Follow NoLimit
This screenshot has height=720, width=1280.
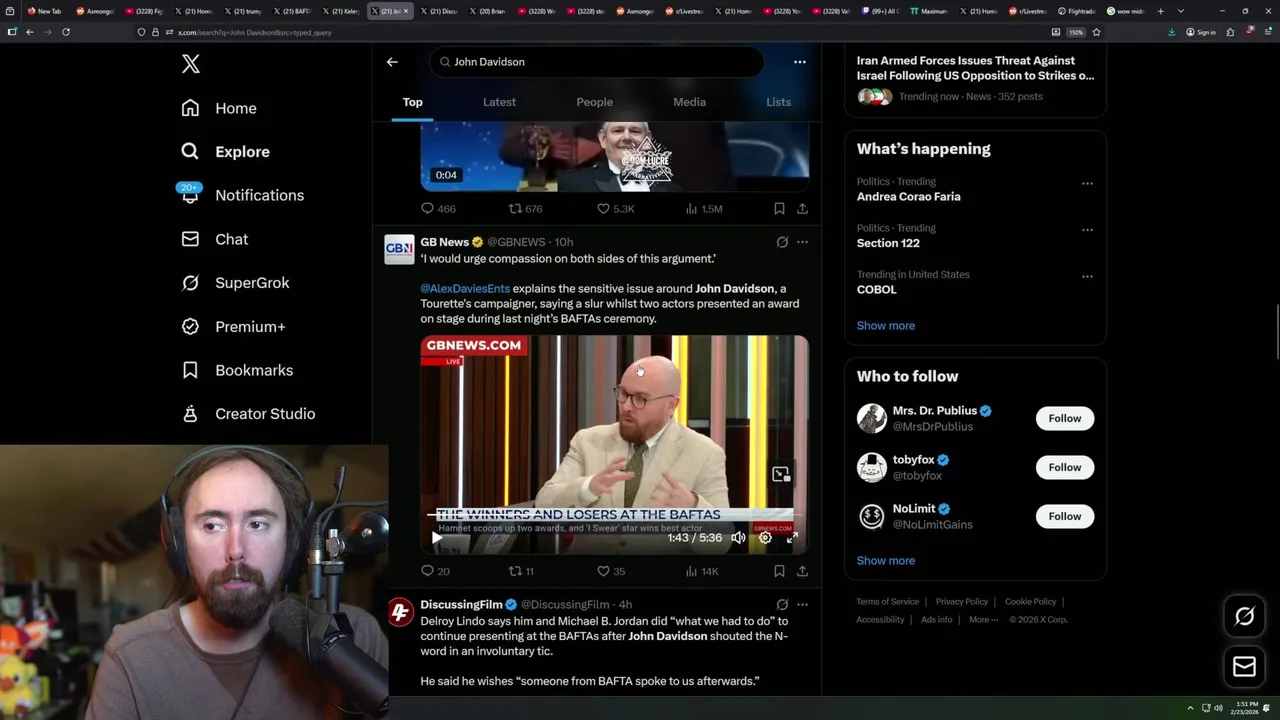click(x=1065, y=516)
